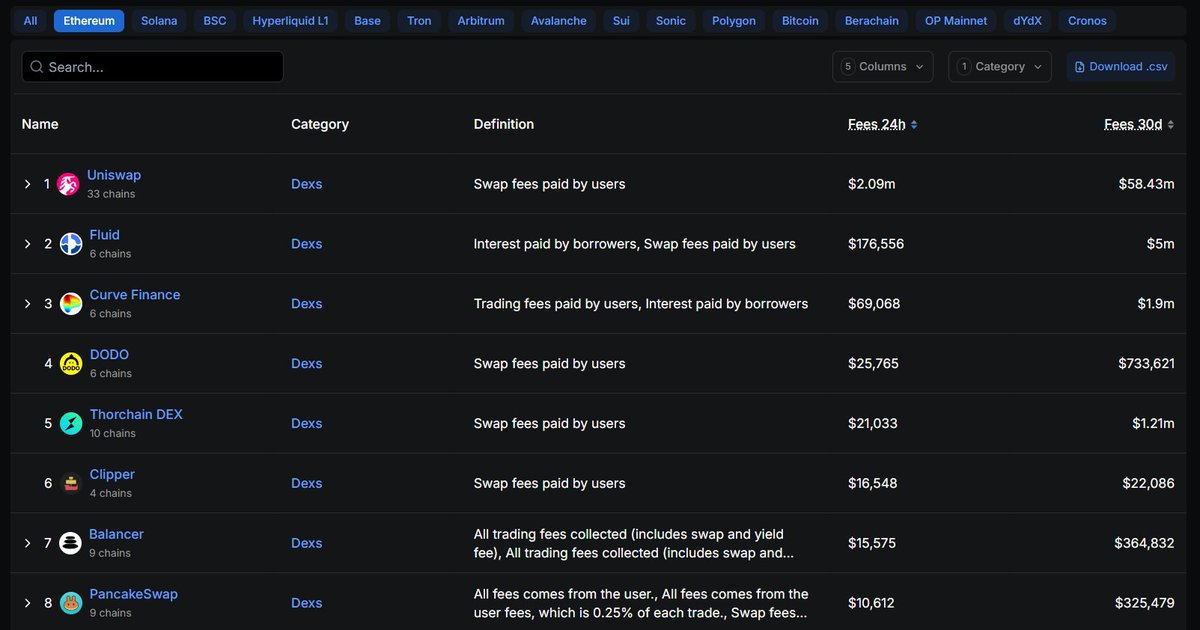1200x630 pixels.
Task: Sort the table by Fees 30d header
Action: (1133, 125)
